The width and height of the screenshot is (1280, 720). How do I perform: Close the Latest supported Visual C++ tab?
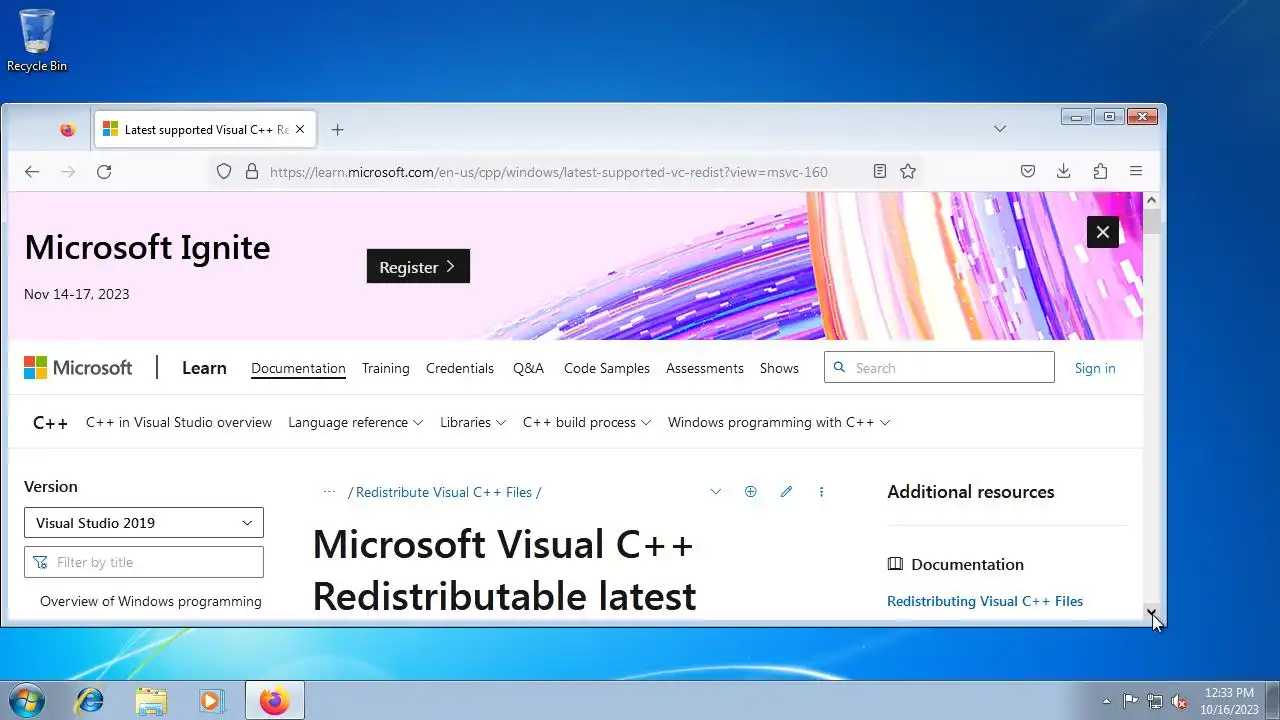tap(300, 129)
